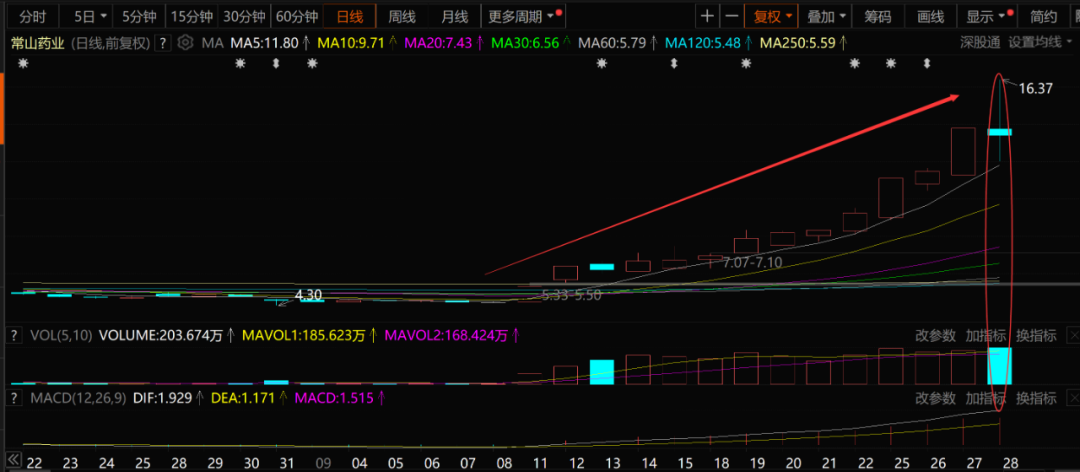This screenshot has width=1080, height=472.
Task: Click the MA60:5.79 value
Action: (x=612, y=43)
